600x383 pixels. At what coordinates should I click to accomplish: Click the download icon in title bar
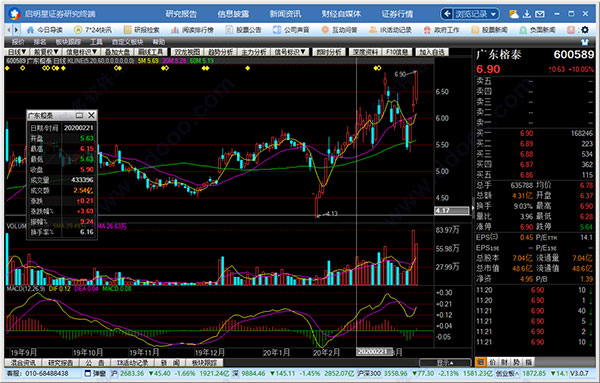[527, 14]
